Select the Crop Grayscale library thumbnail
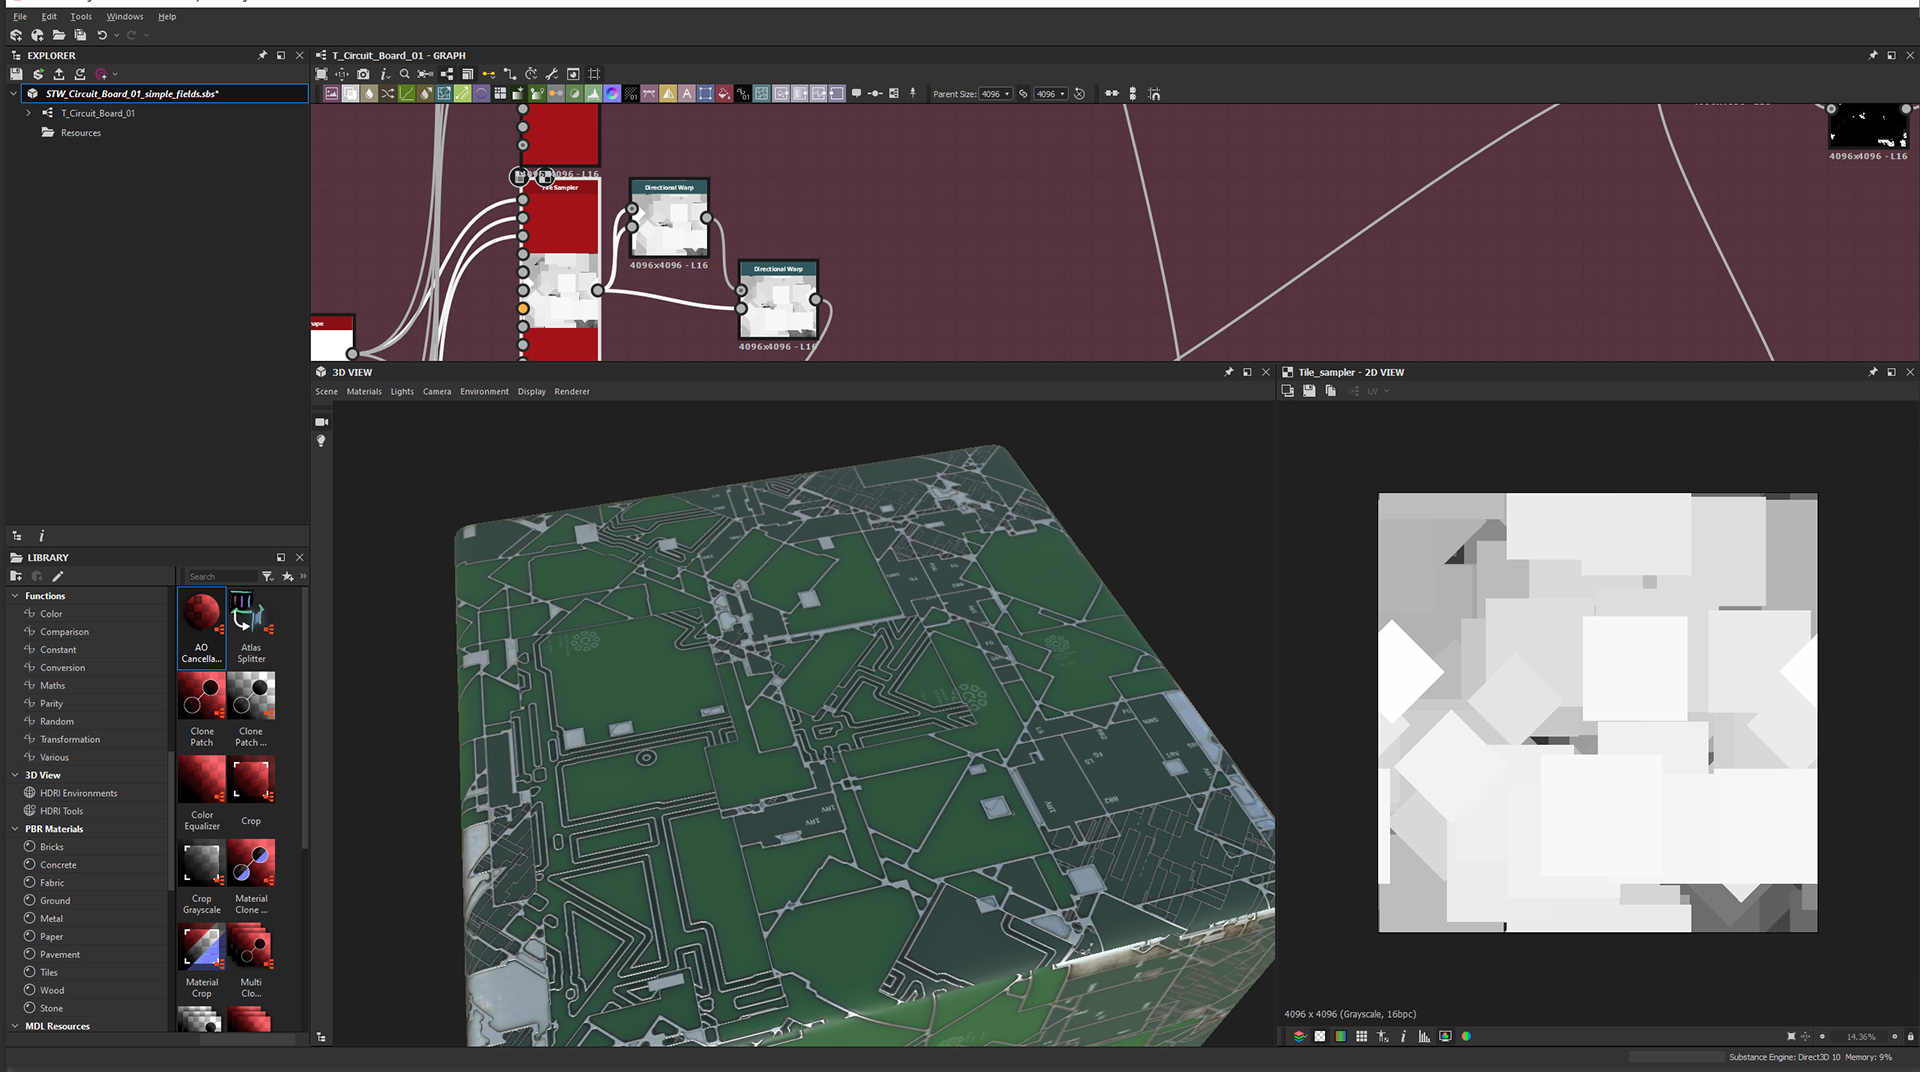 click(202, 878)
